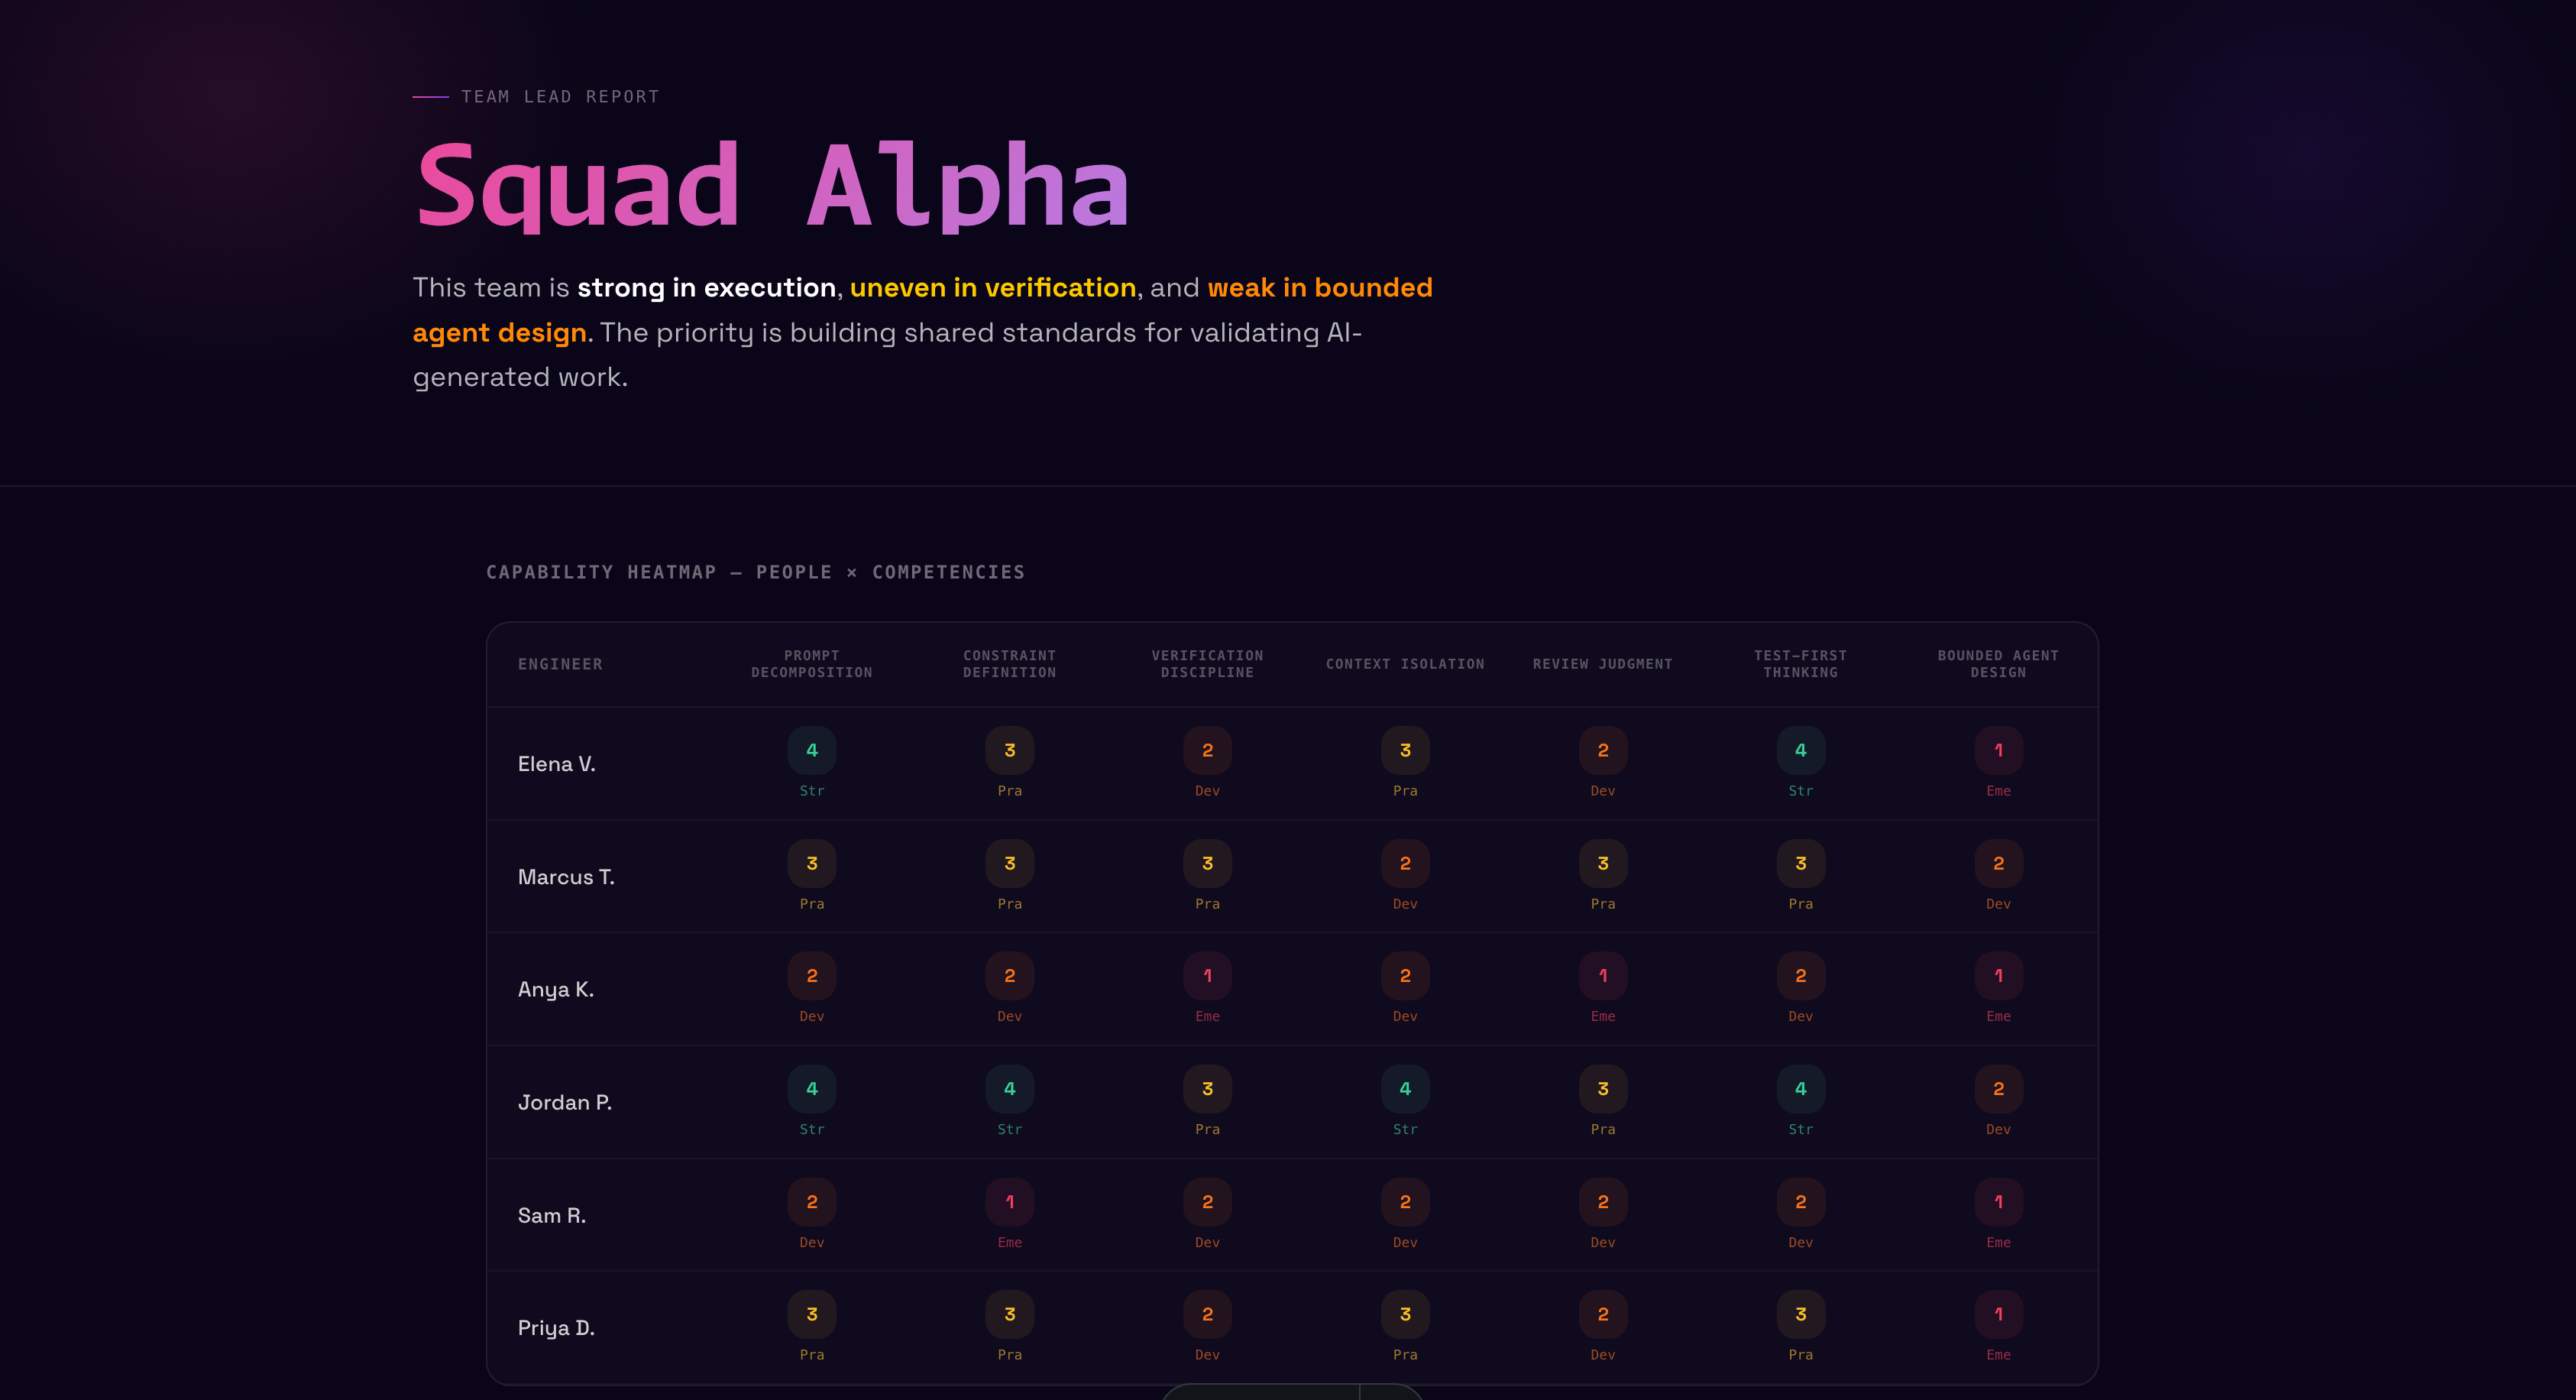The image size is (2576, 1400).
Task: Select the Verification Discipline column header
Action: point(1207,664)
